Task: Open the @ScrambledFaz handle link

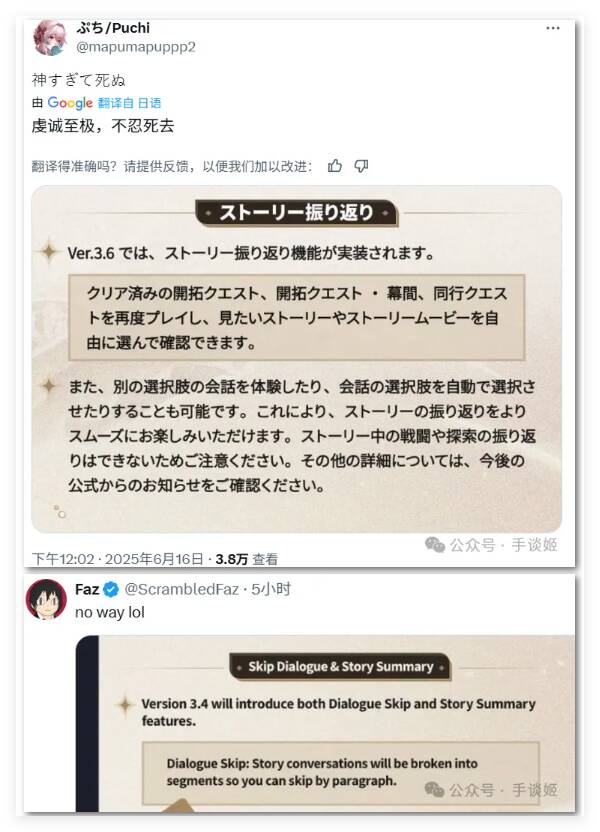Action: tap(181, 590)
